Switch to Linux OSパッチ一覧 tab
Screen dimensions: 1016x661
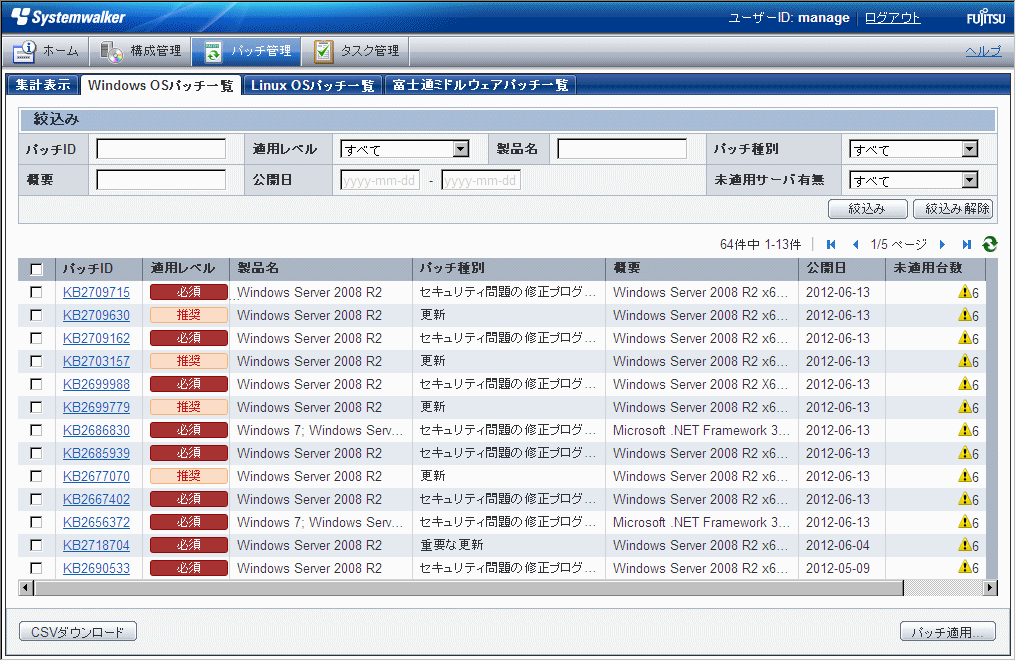313,85
